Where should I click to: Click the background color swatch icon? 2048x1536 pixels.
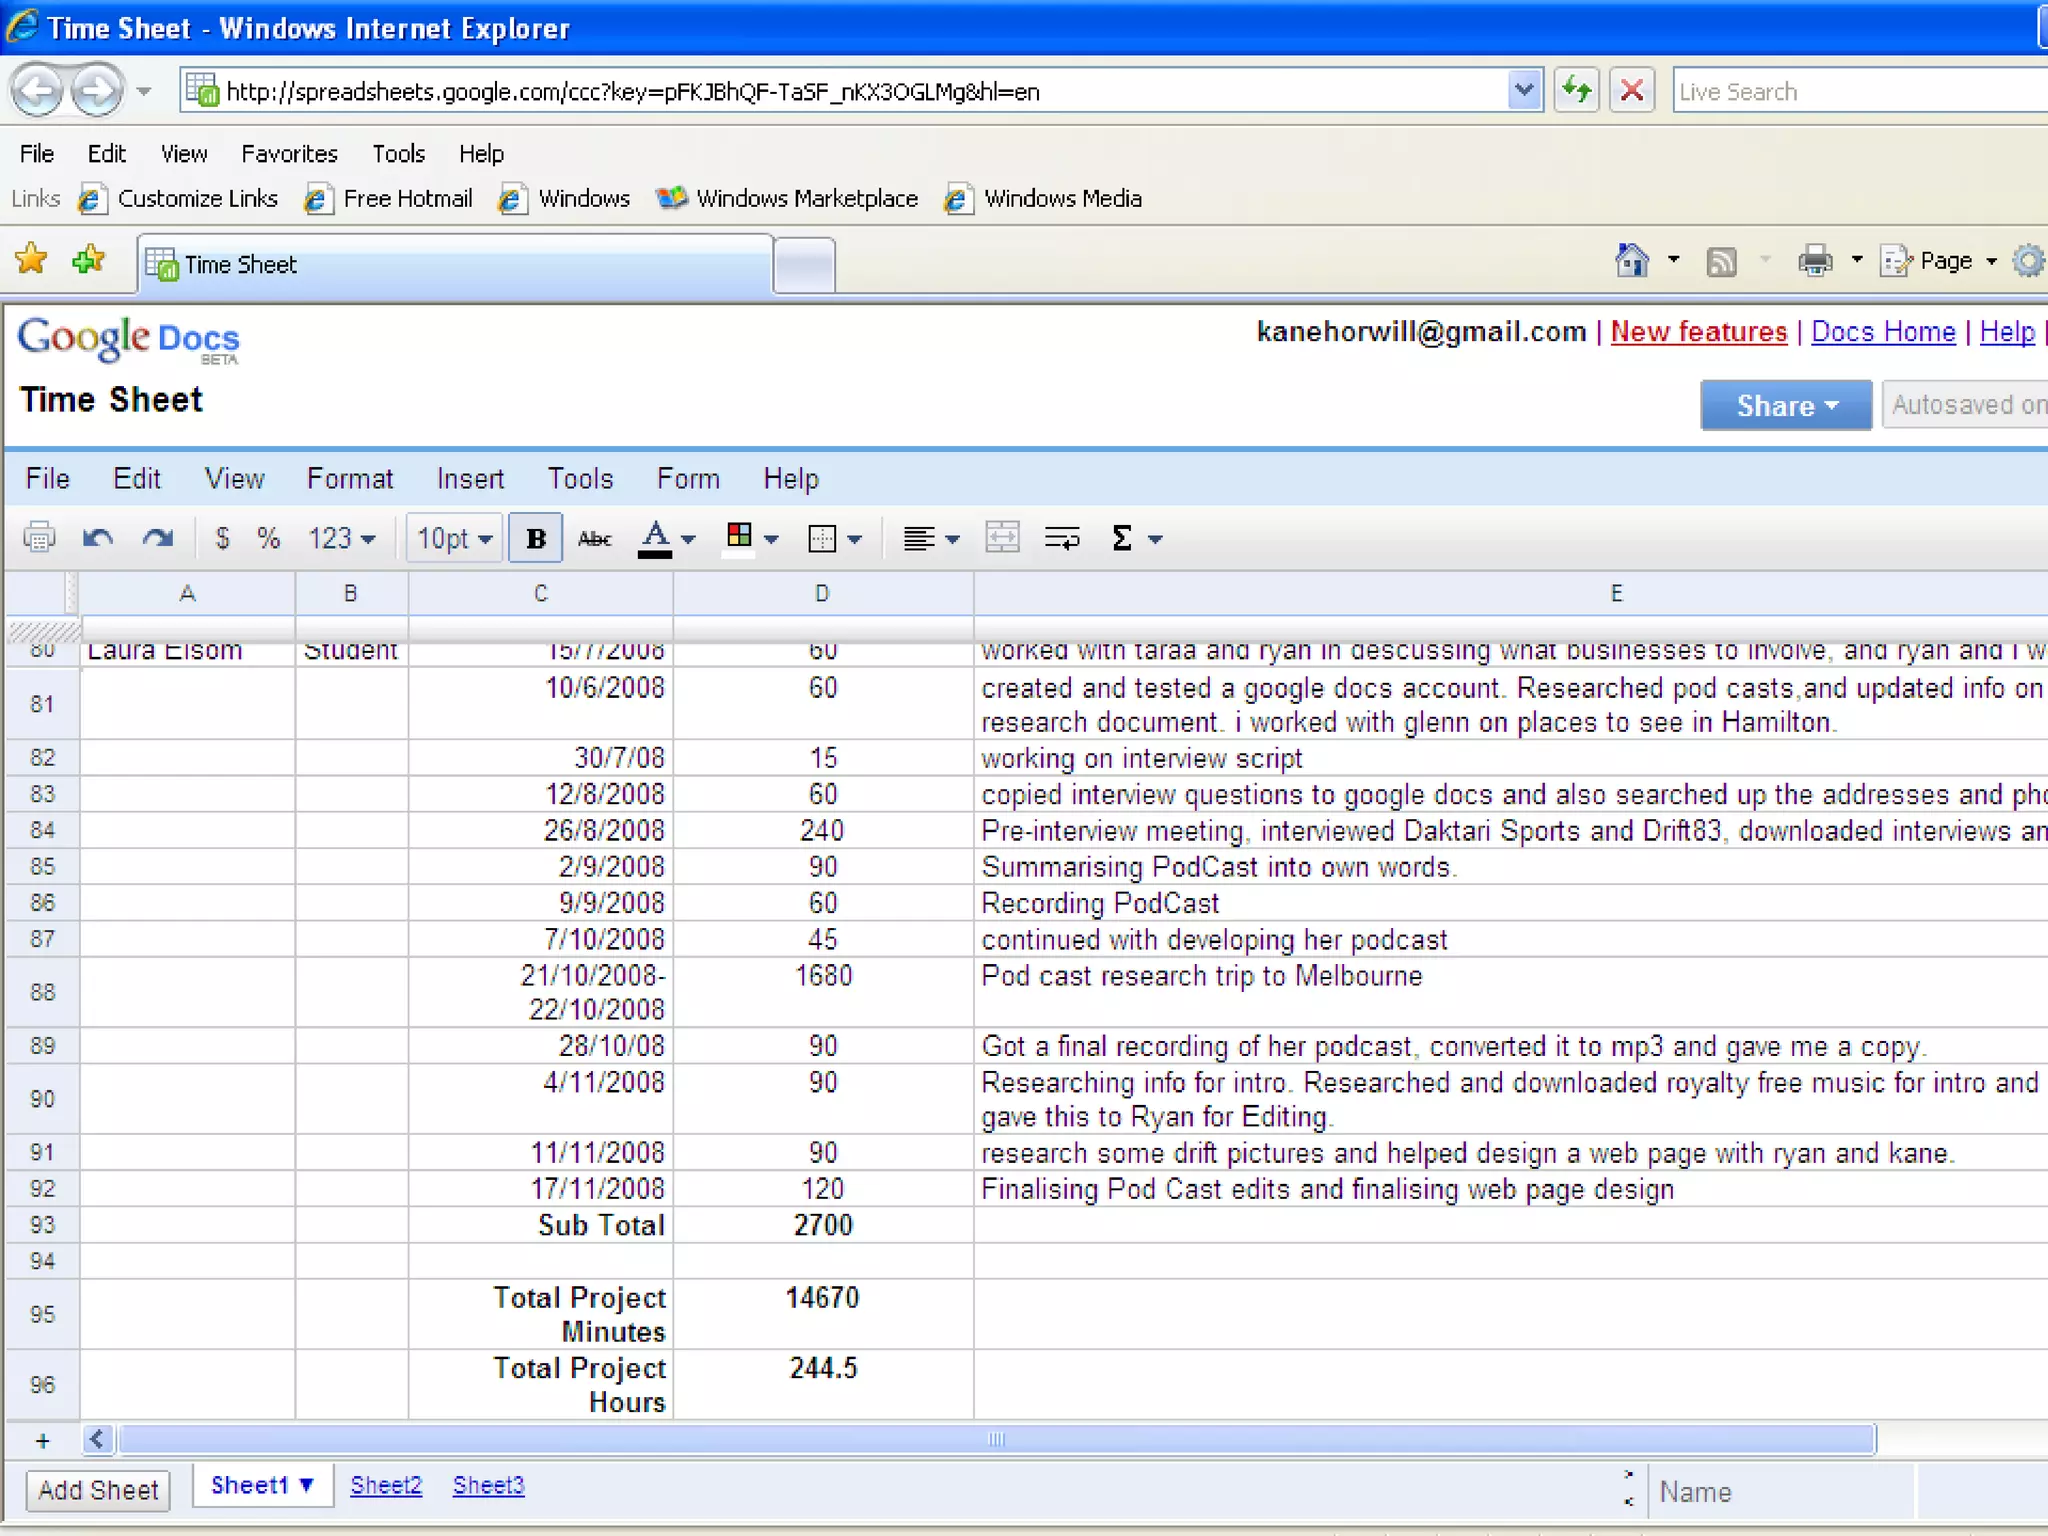coord(739,537)
